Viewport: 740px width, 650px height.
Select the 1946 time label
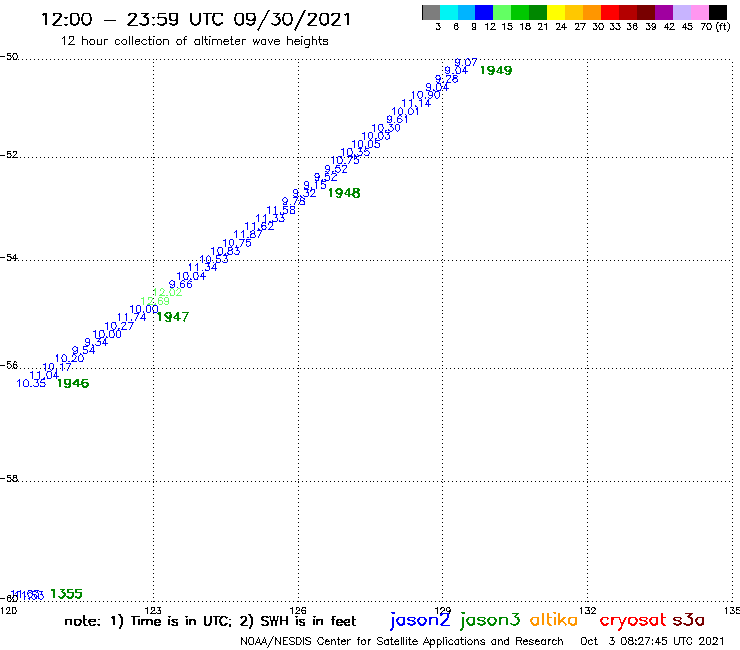tap(73, 383)
